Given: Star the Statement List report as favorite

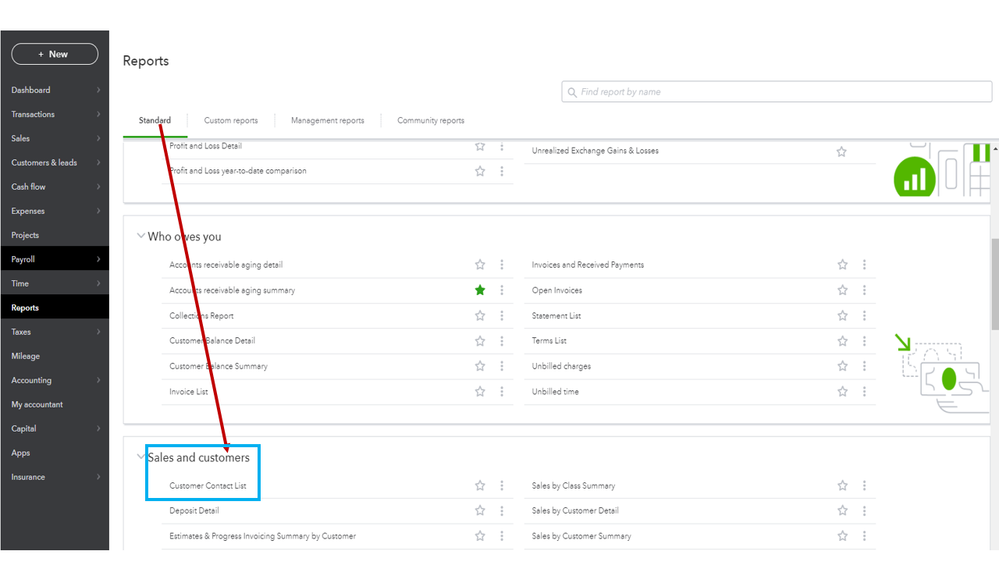Looking at the screenshot, I should [x=842, y=316].
